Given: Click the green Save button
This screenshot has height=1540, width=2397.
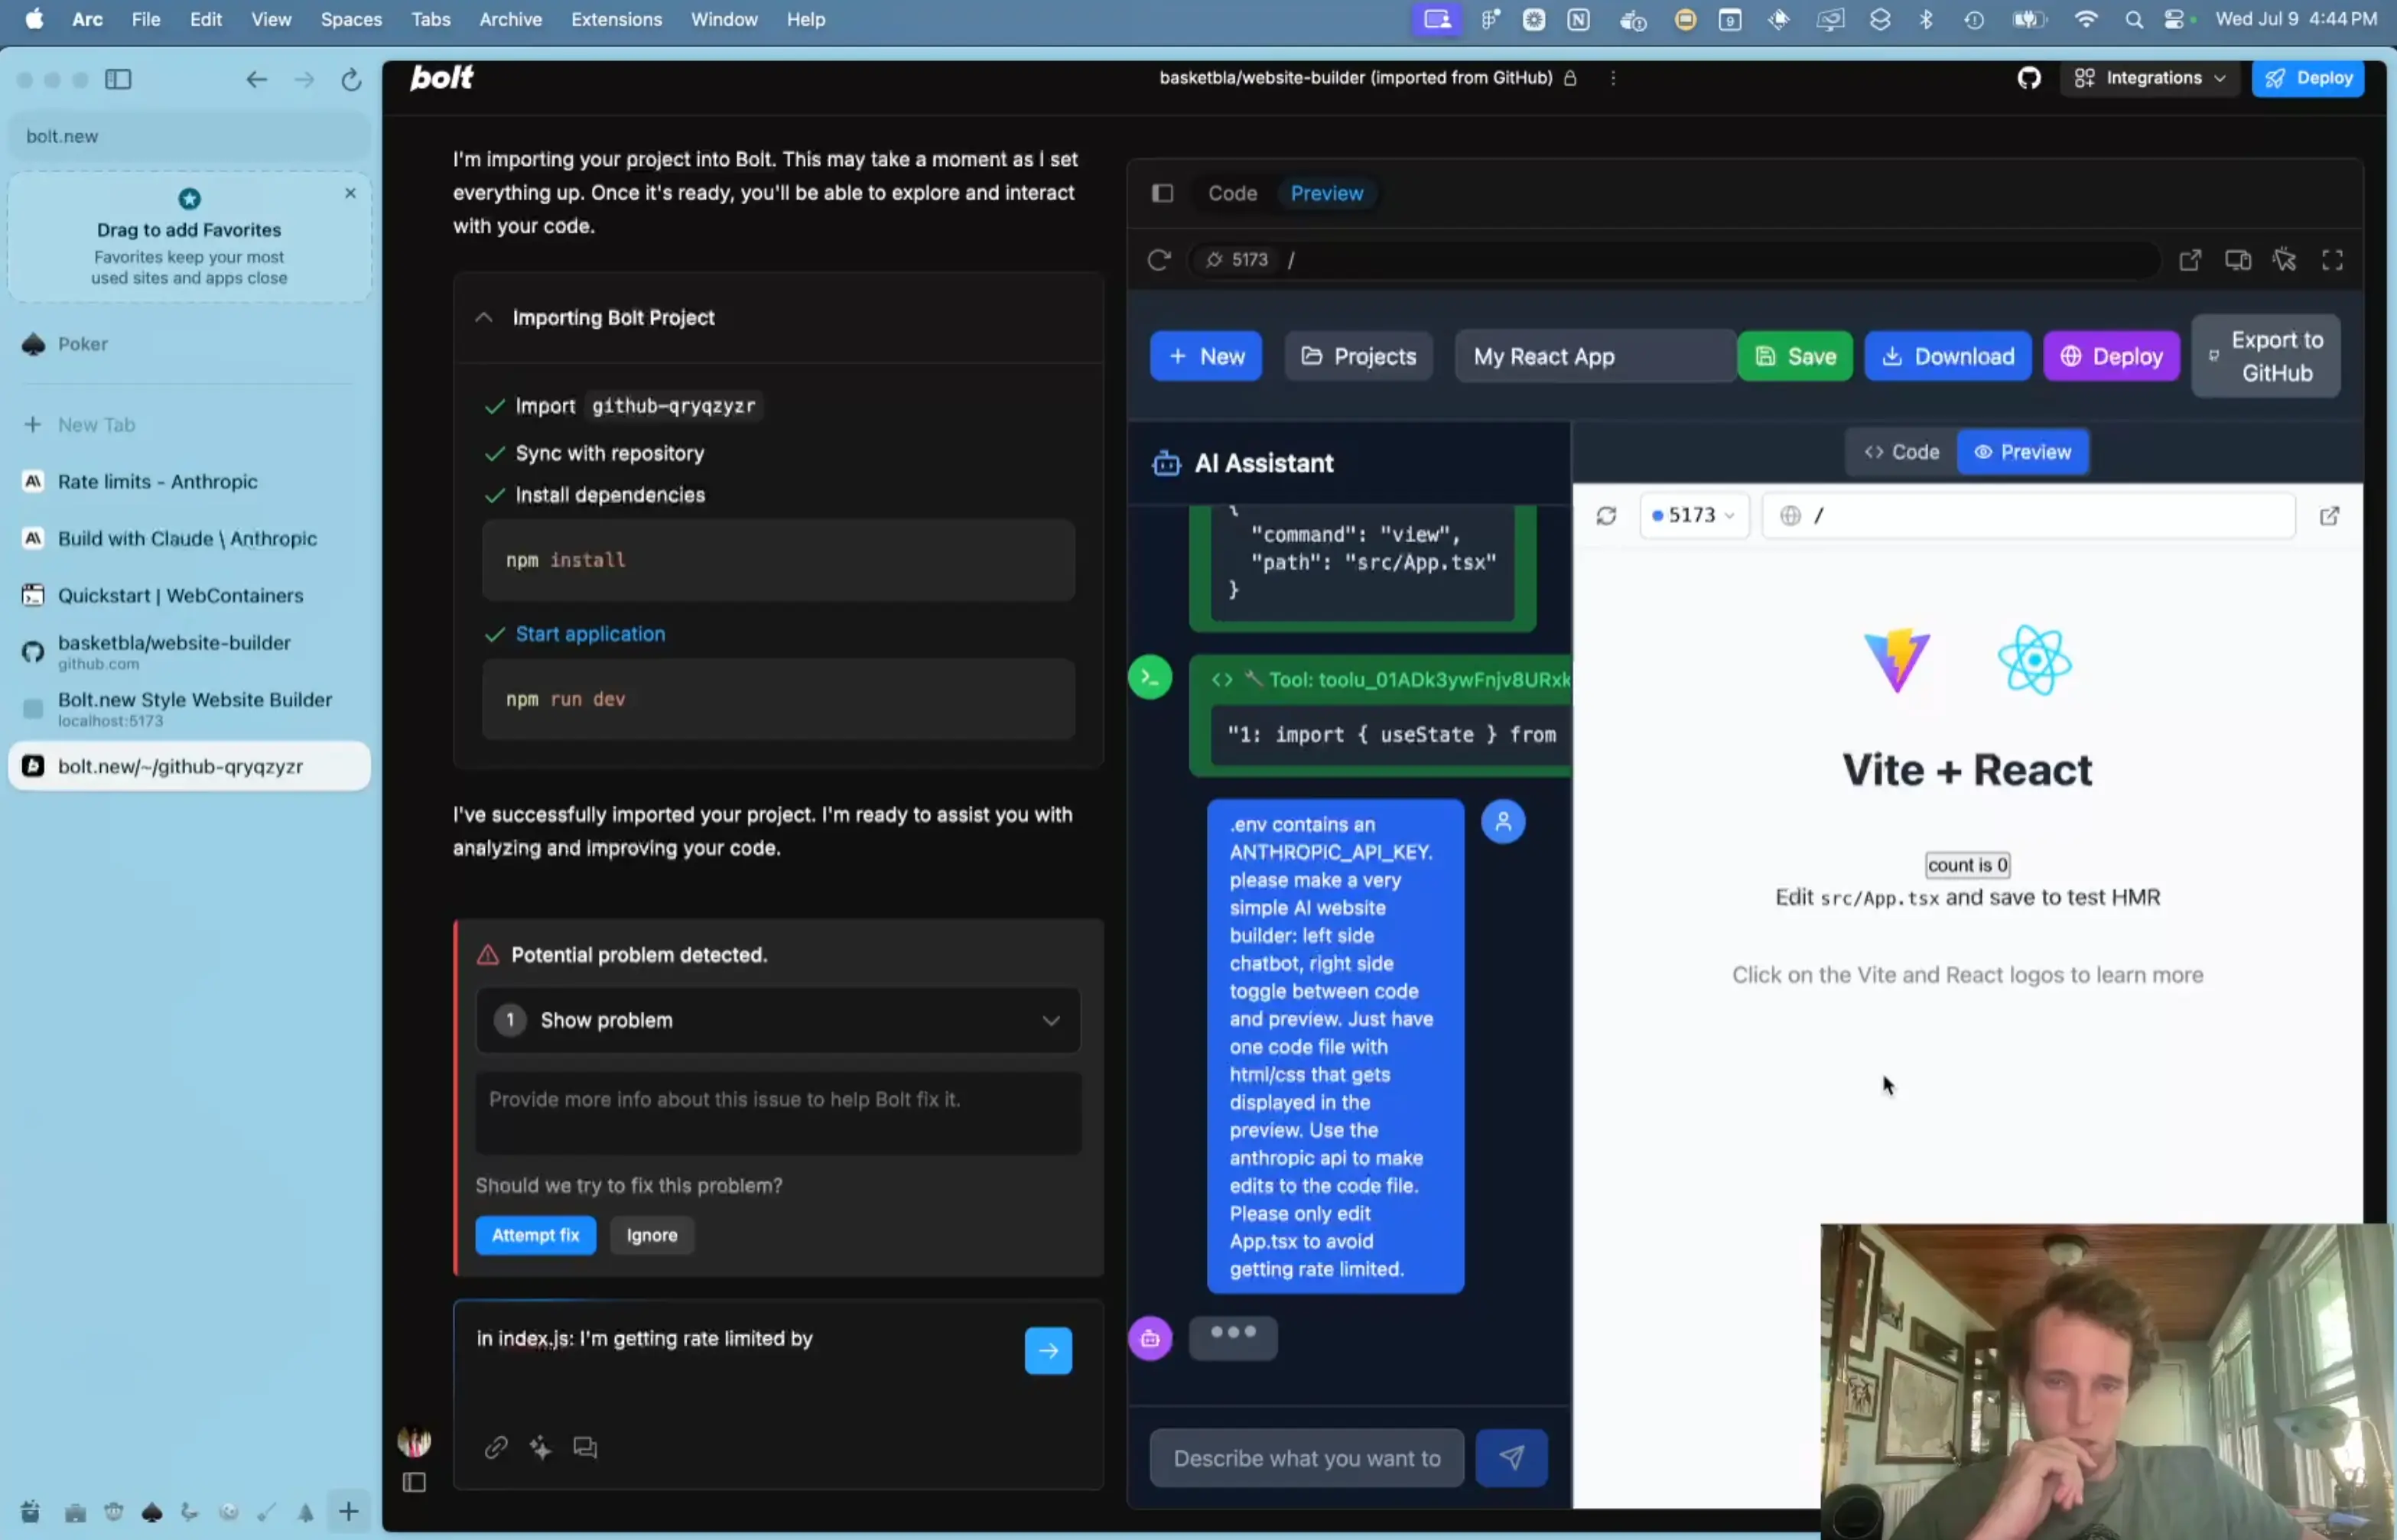Looking at the screenshot, I should 1795,356.
